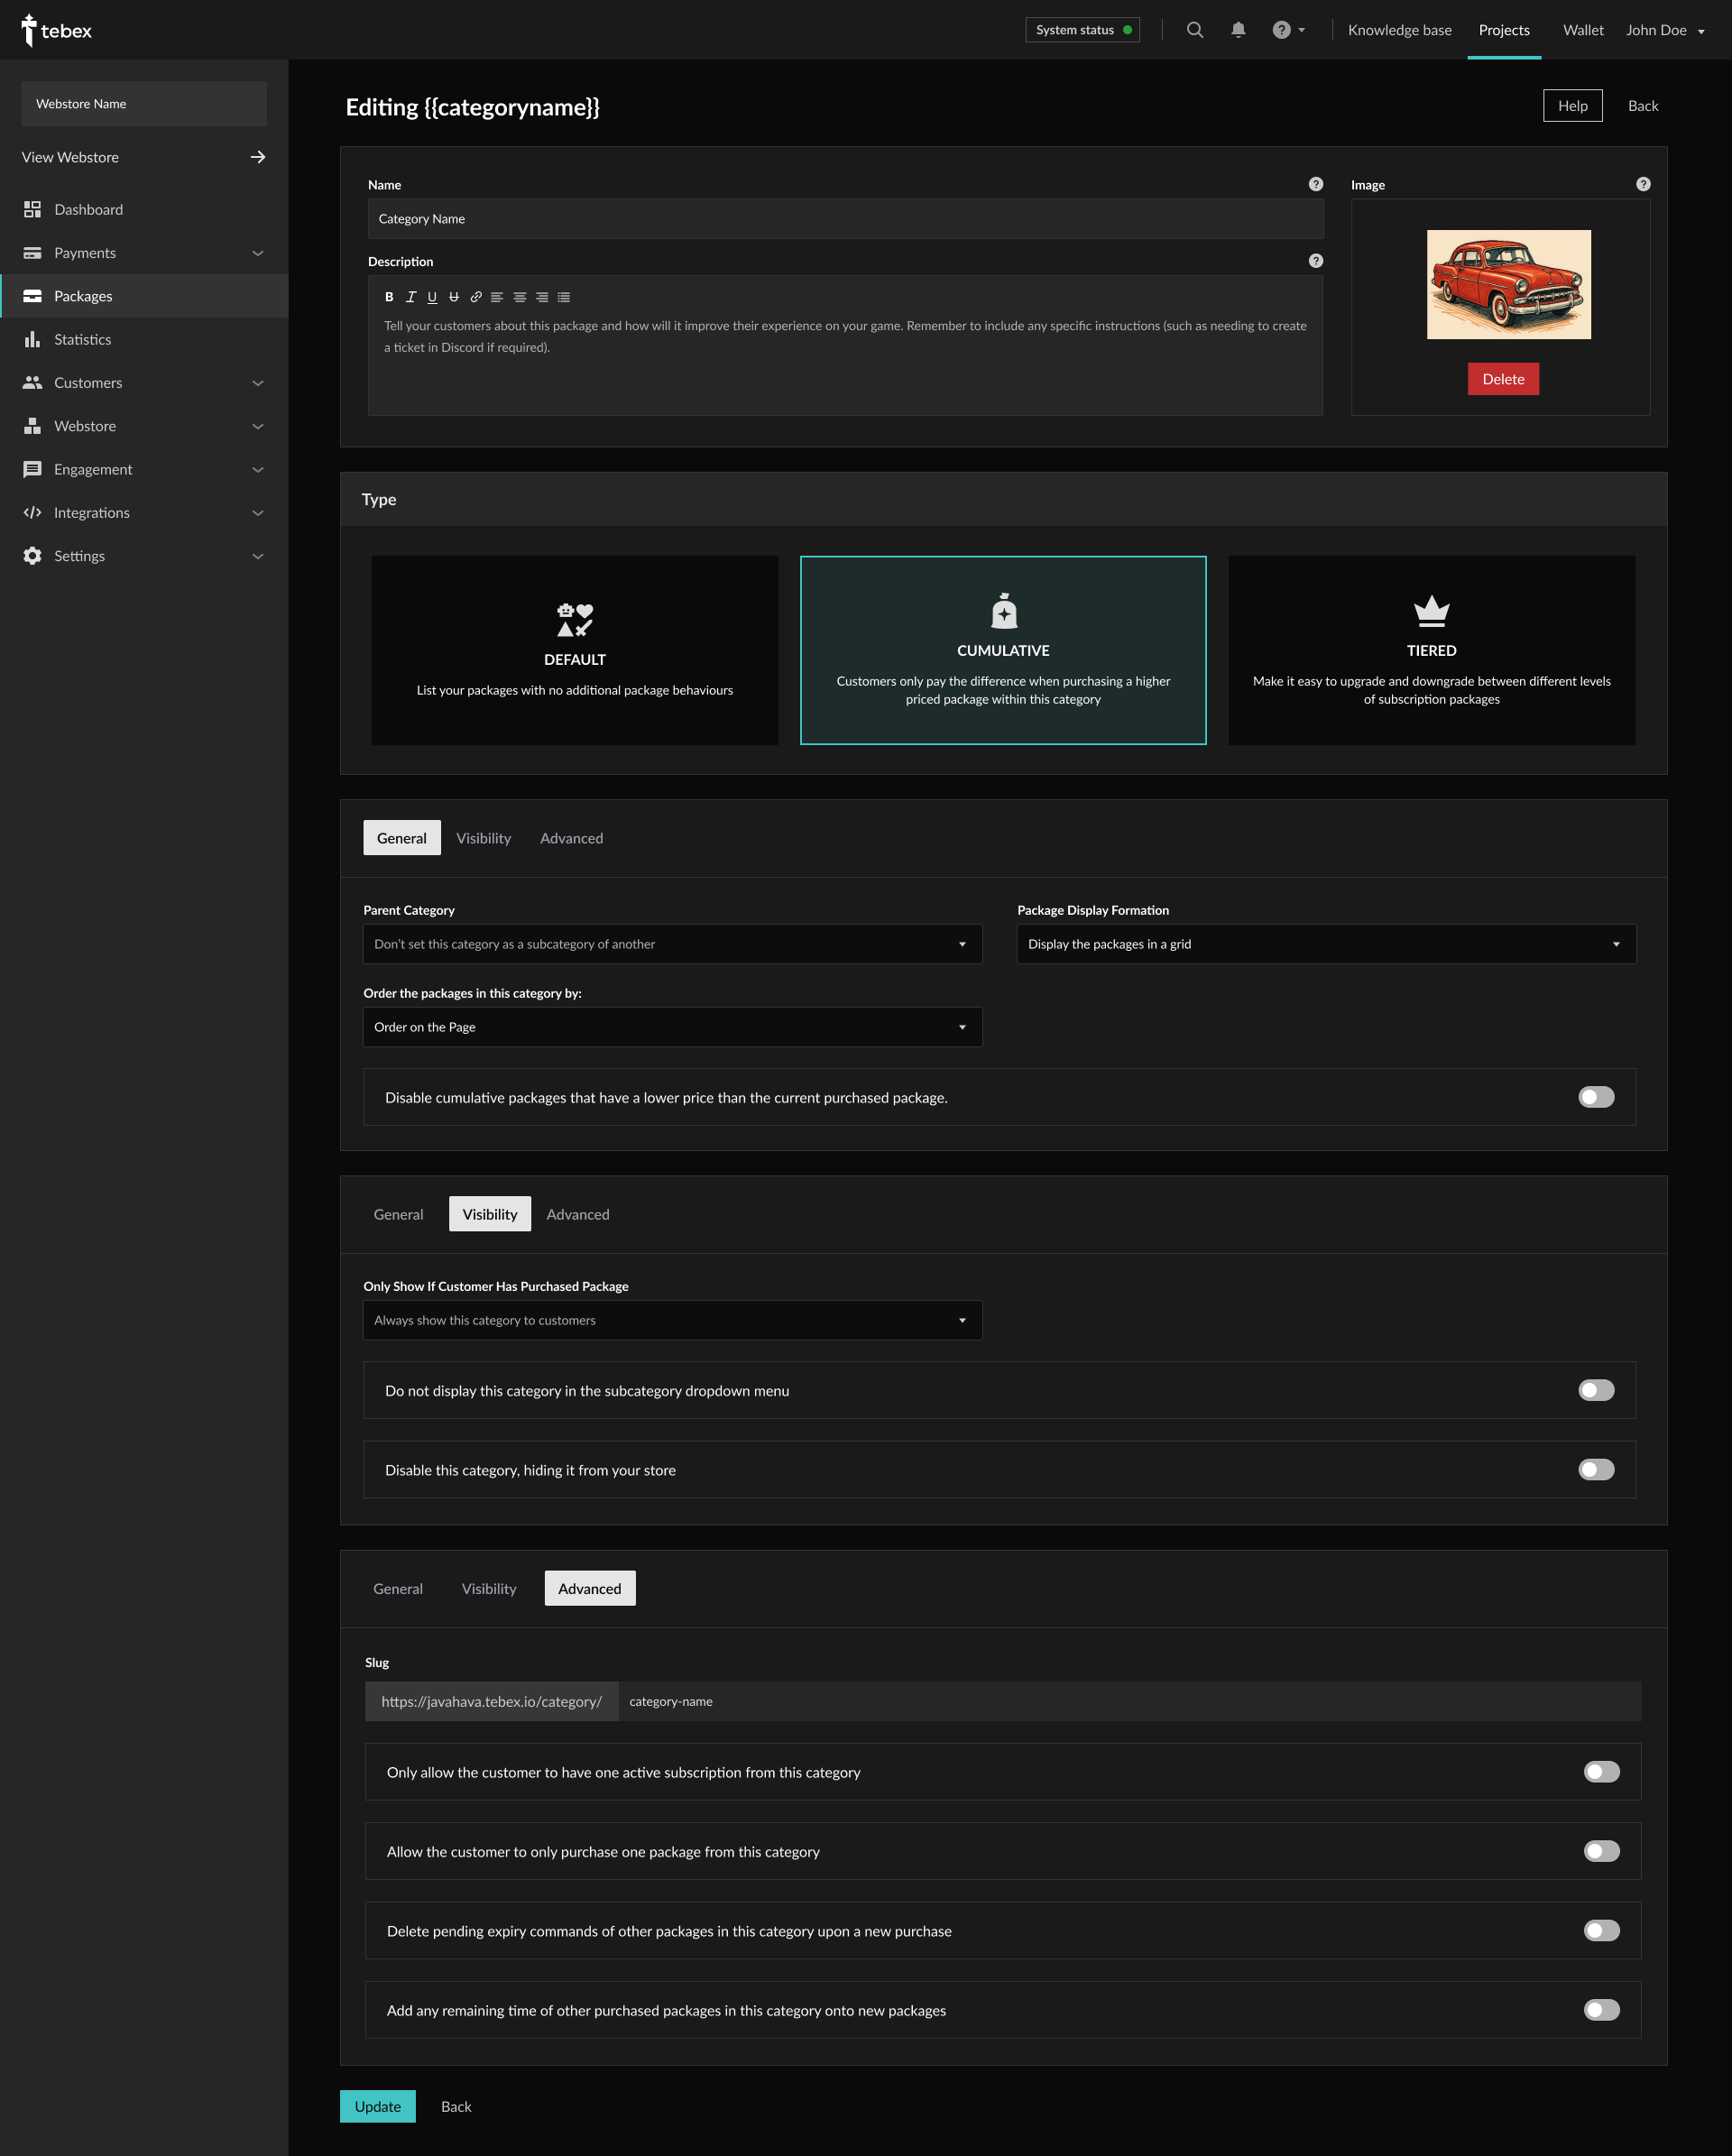Click the center align icon in description toolbar
1732x2156 pixels.
(x=519, y=297)
